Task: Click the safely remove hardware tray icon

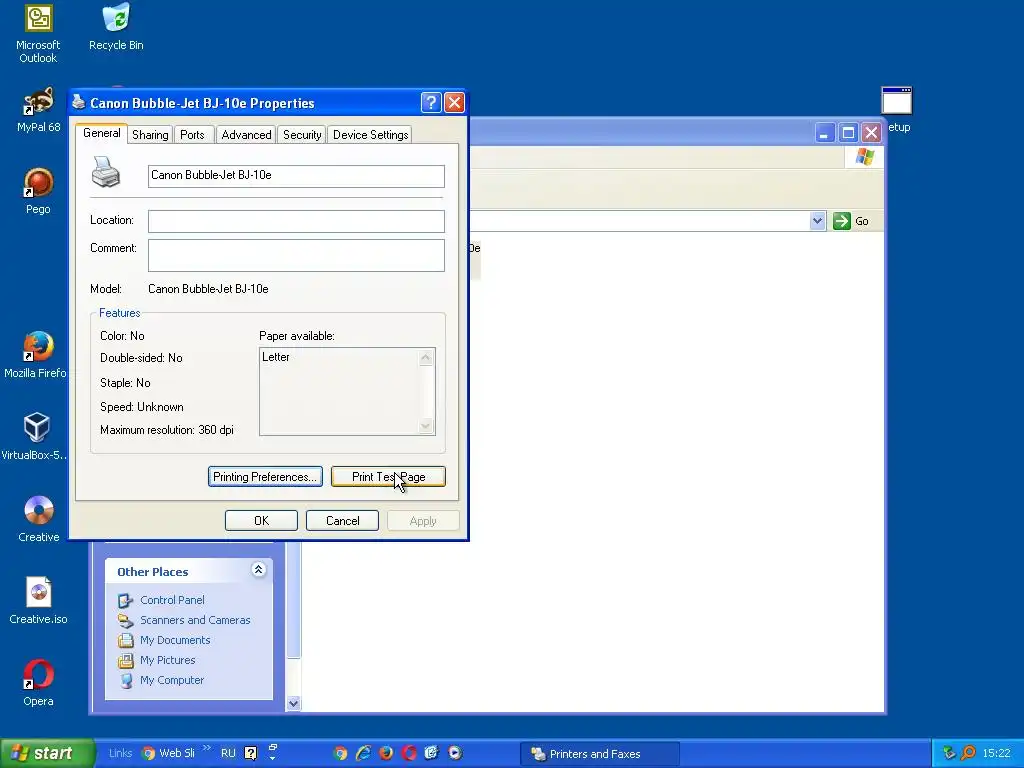Action: [x=949, y=753]
